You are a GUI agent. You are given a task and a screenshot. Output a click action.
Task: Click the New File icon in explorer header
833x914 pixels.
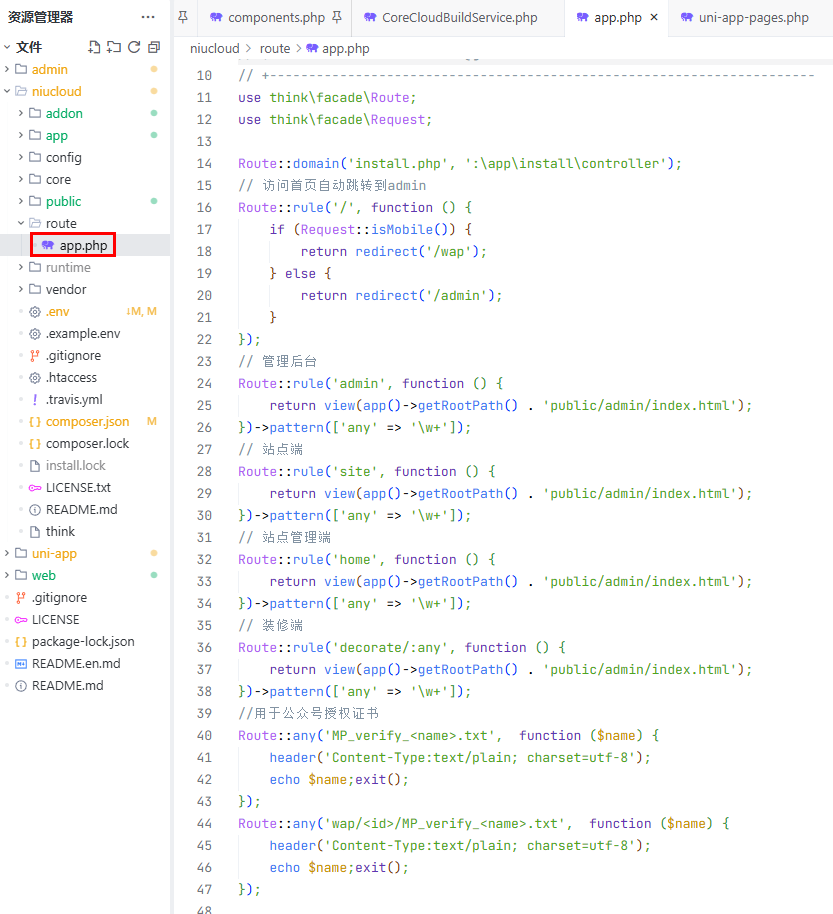click(94, 47)
